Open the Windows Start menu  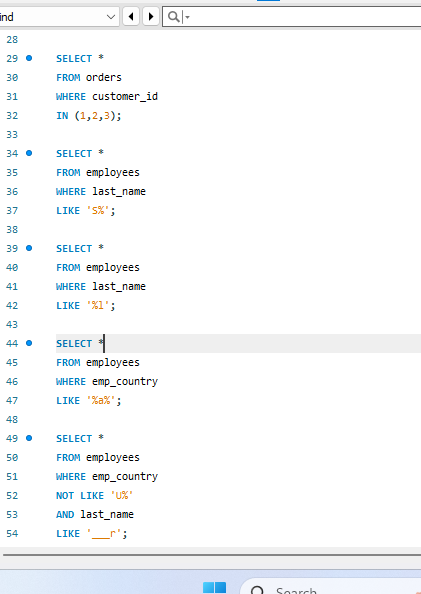coord(214,588)
